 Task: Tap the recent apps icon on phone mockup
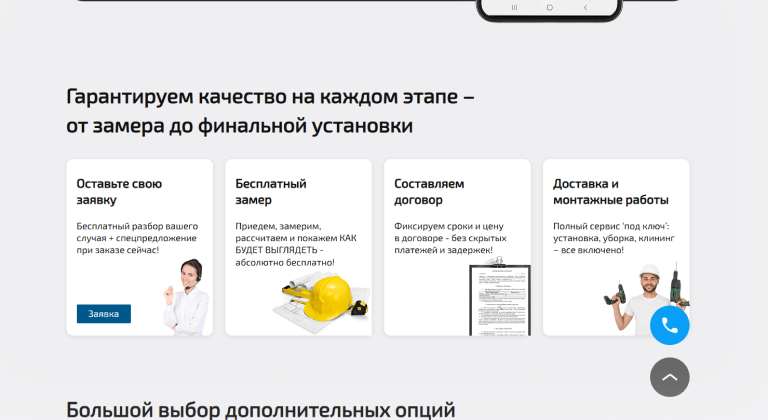point(514,7)
